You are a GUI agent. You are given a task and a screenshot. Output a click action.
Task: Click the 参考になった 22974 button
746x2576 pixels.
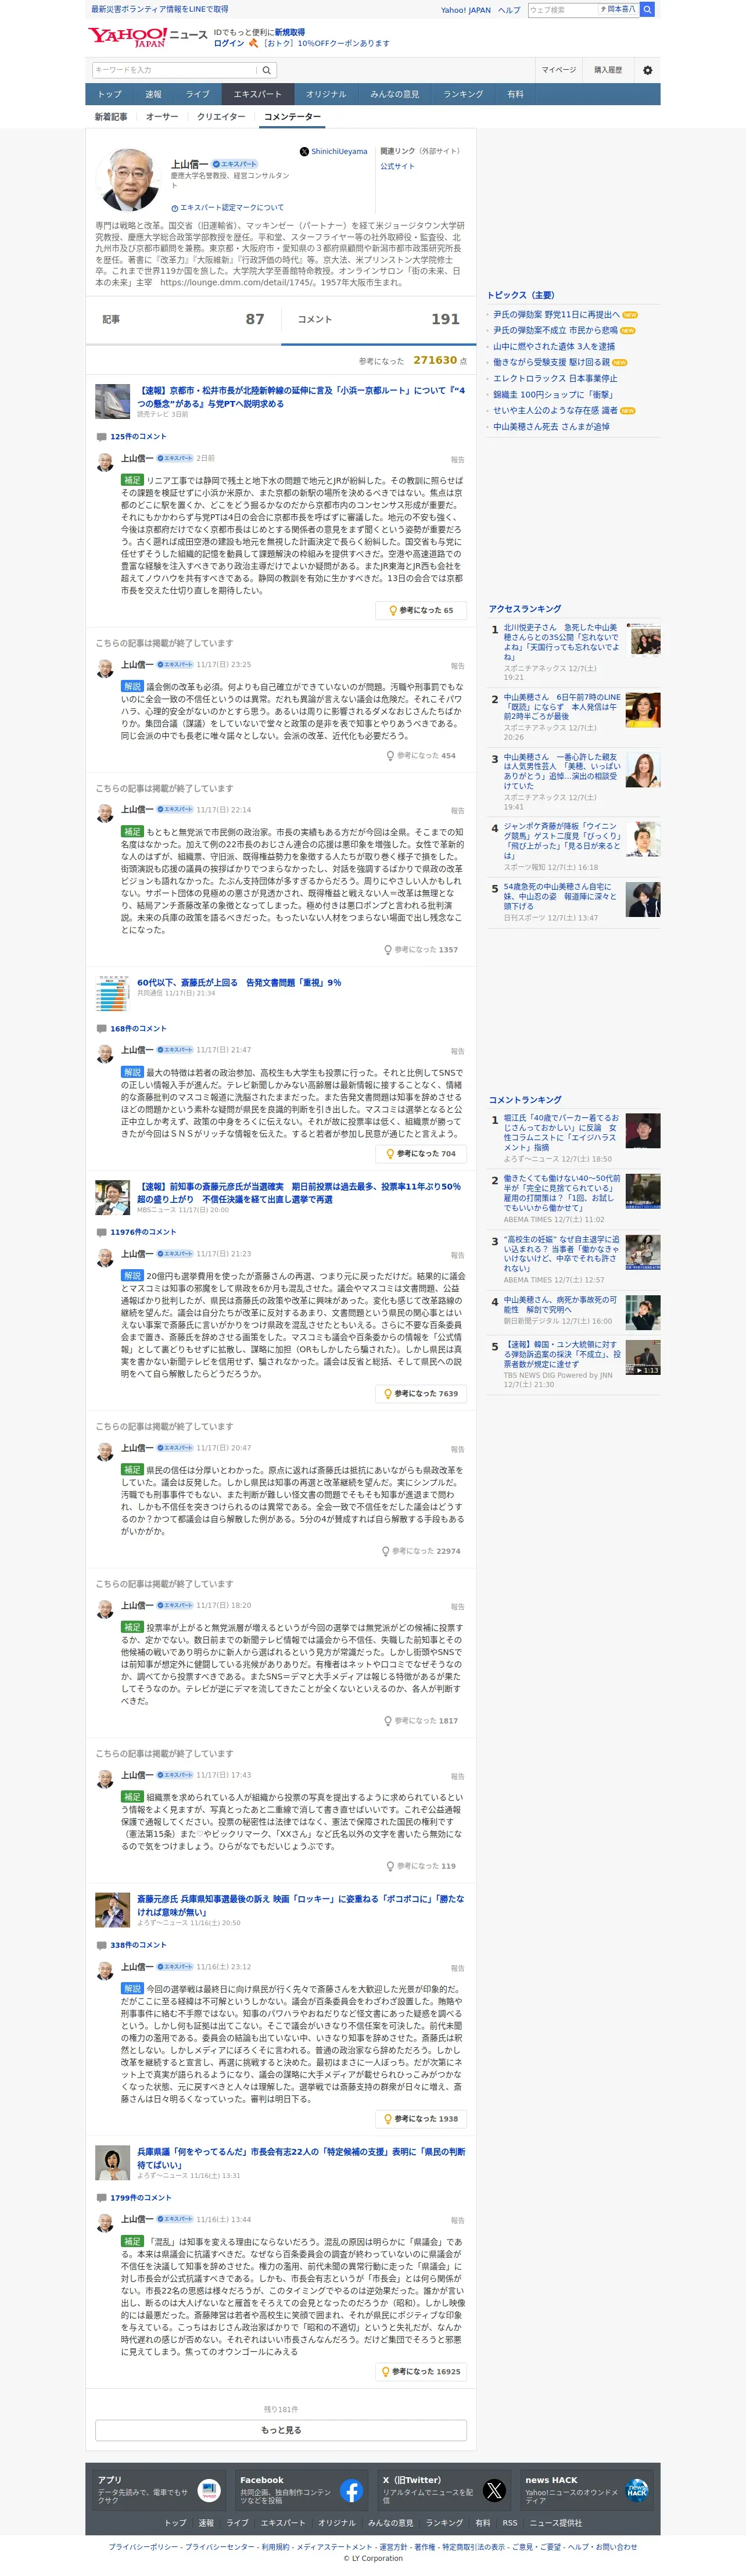click(421, 1551)
